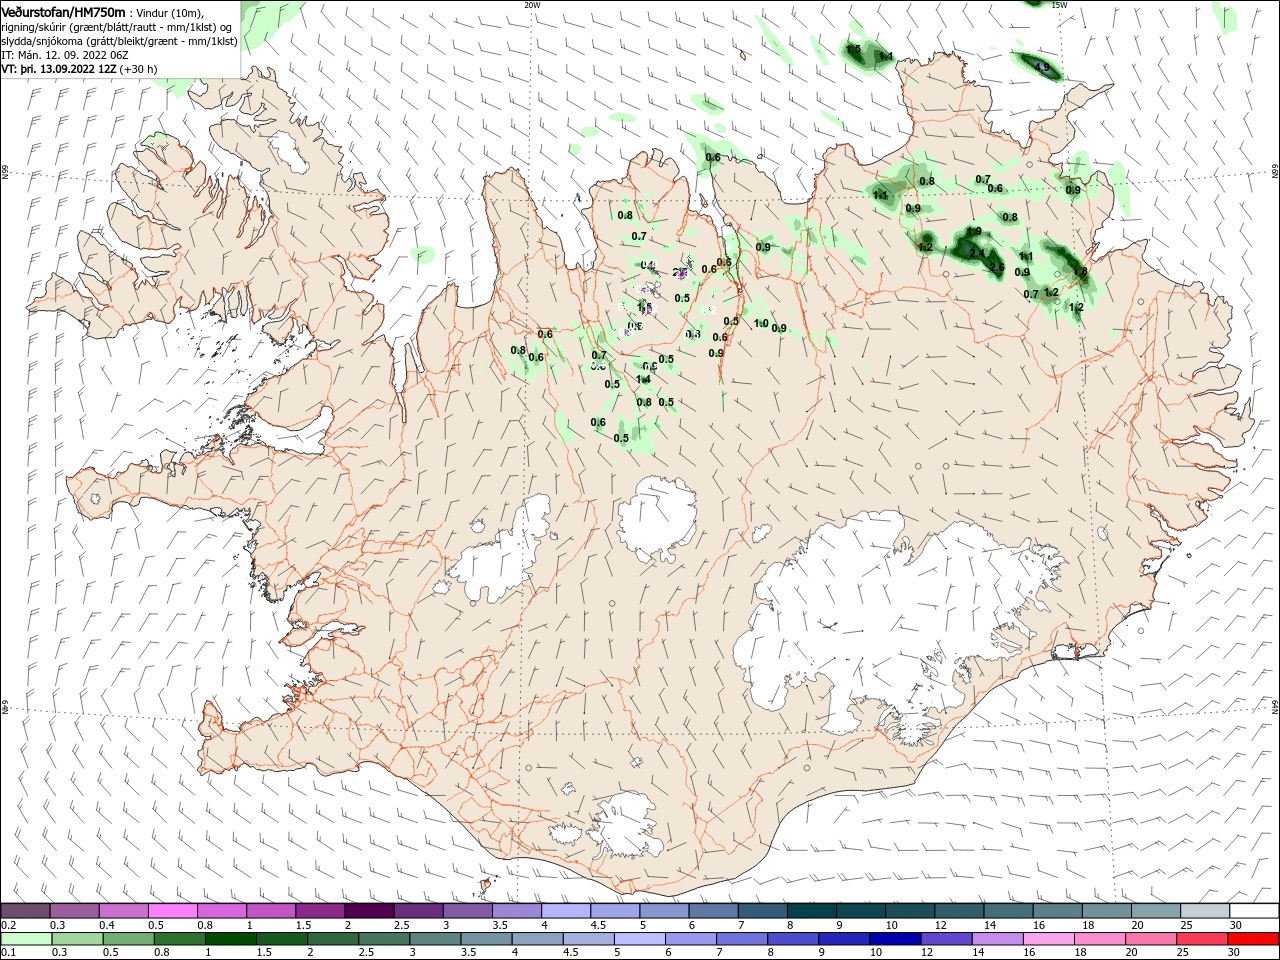1280x960 pixels.
Task: Select the bright red 30 swatch in lower legend row
Action: click(1252, 939)
